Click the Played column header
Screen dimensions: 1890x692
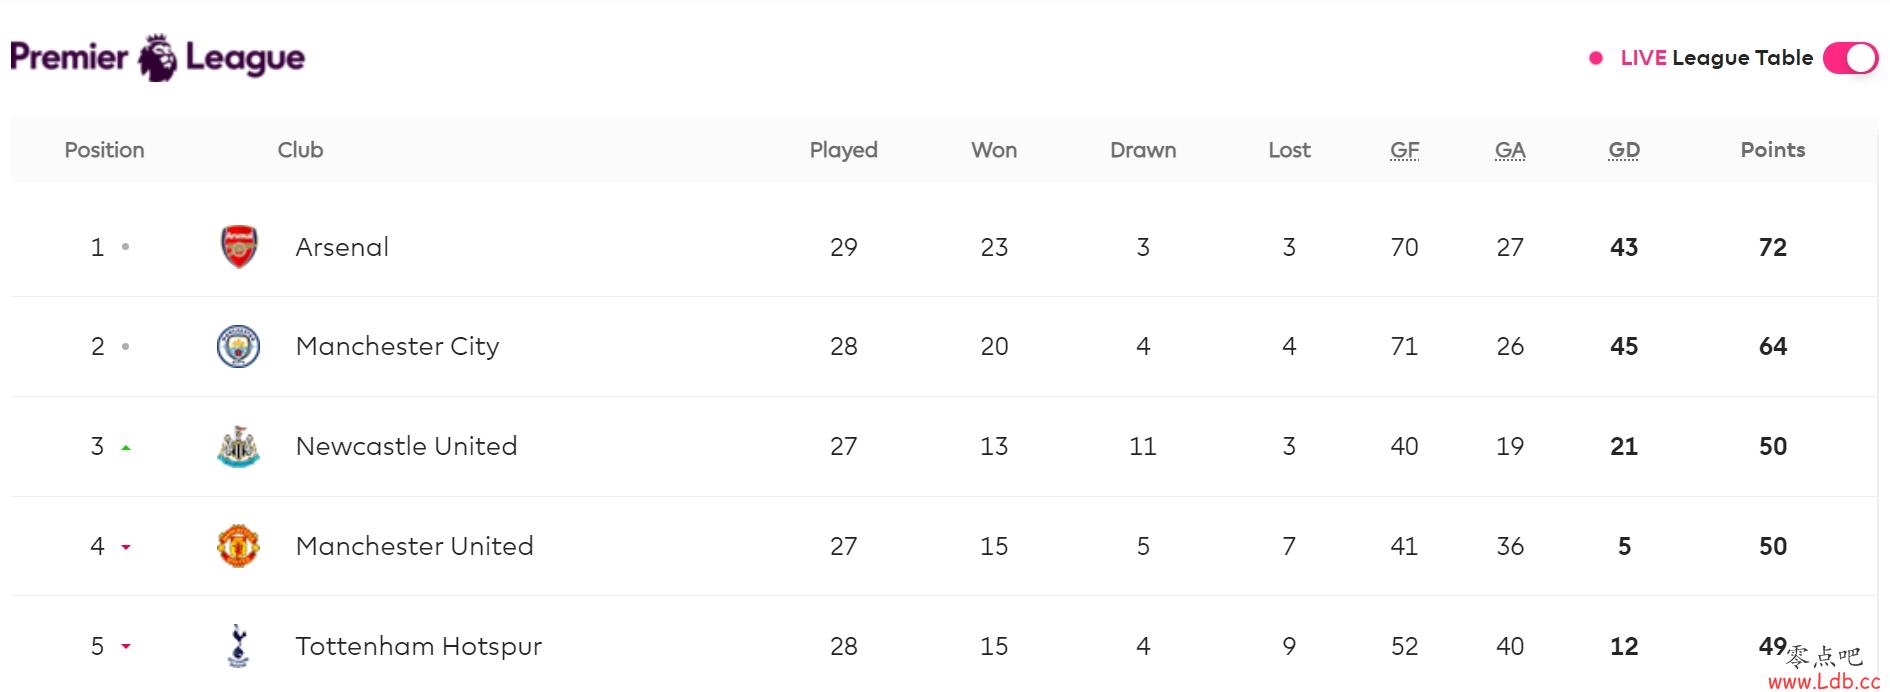(x=843, y=150)
